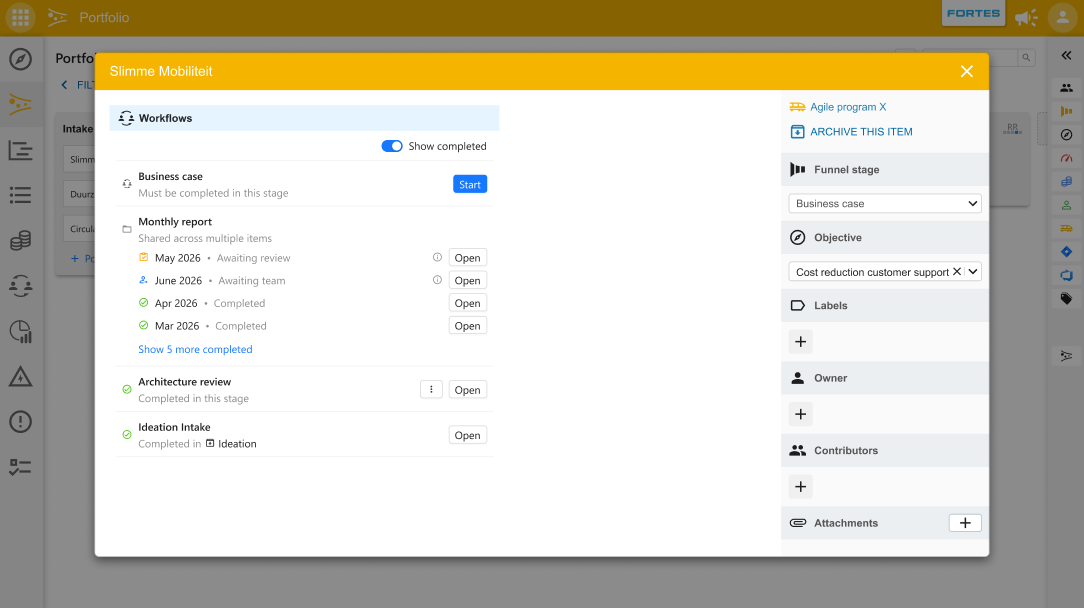This screenshot has height=608, width=1084.
Task: Open the apps grid menu
Action: 20,17
